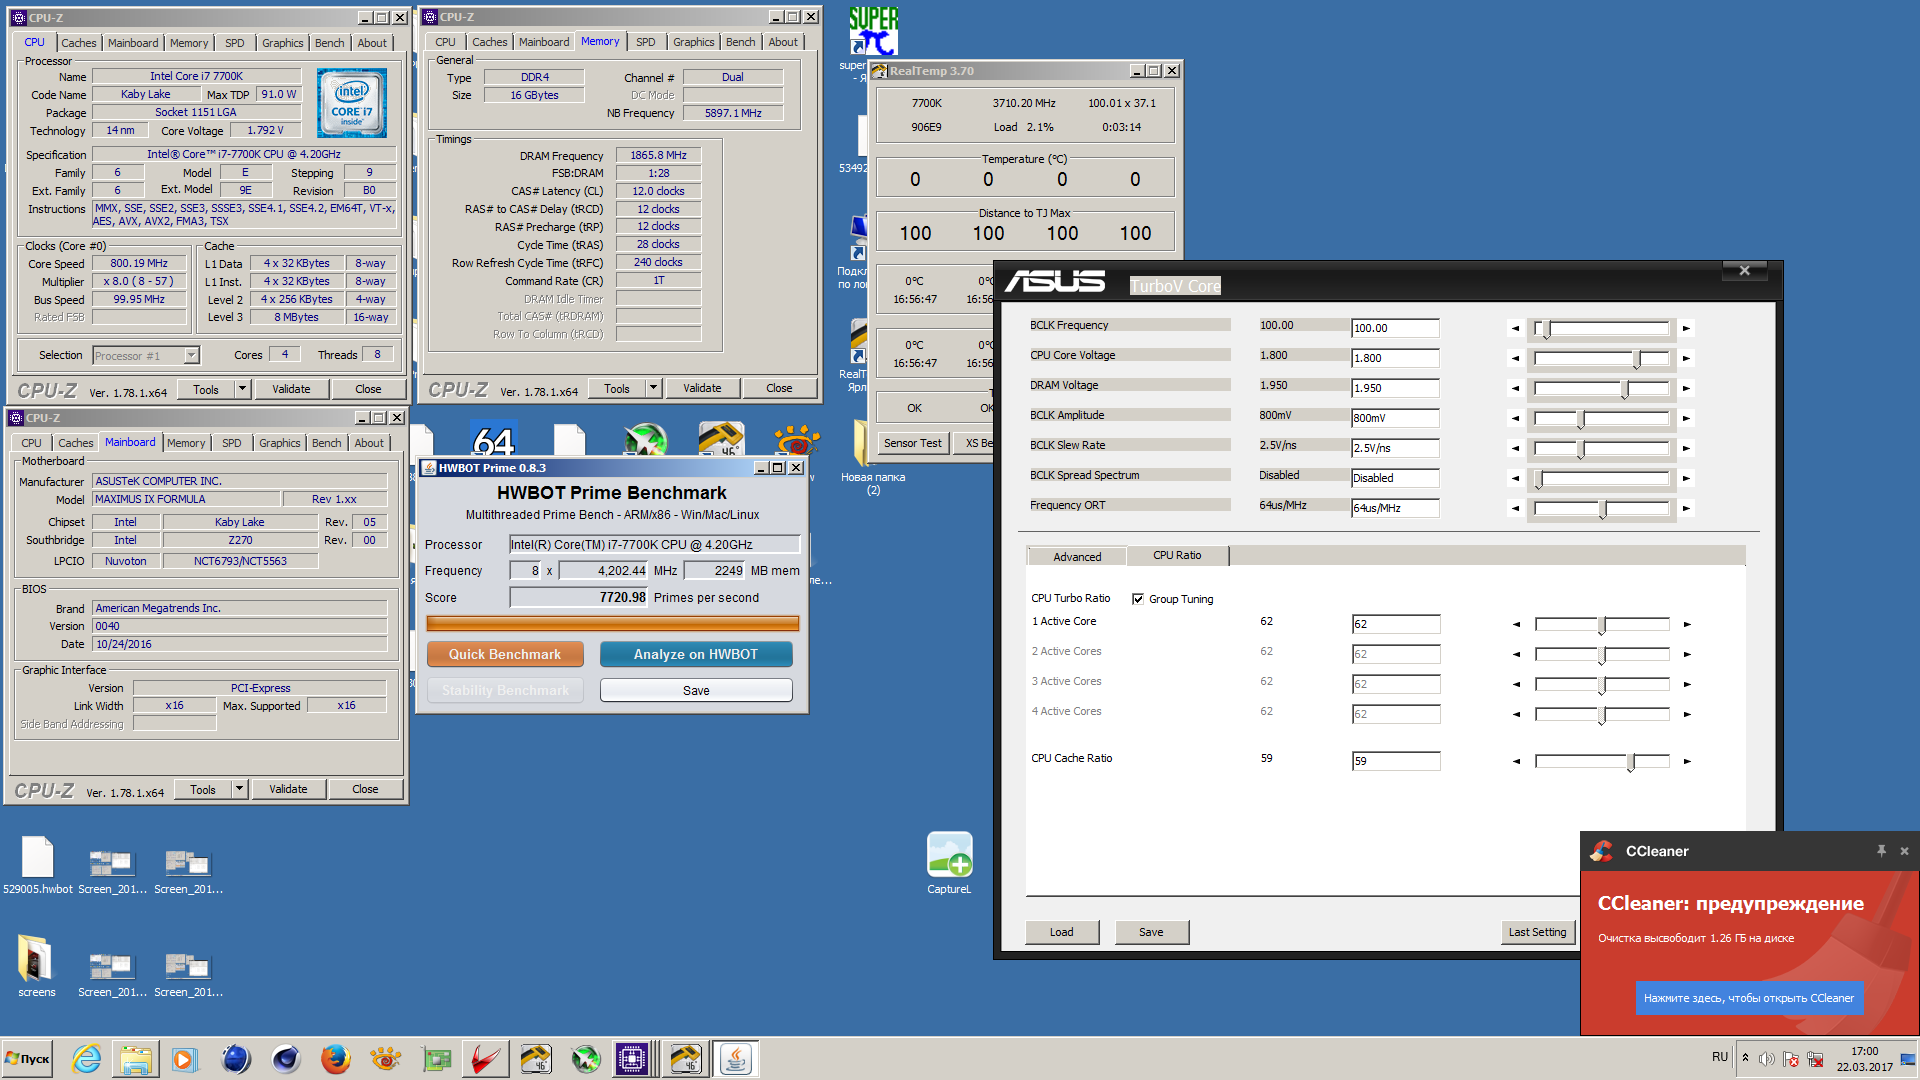Switch to Caches tab in CPU-Z CPU window

tap(78, 43)
